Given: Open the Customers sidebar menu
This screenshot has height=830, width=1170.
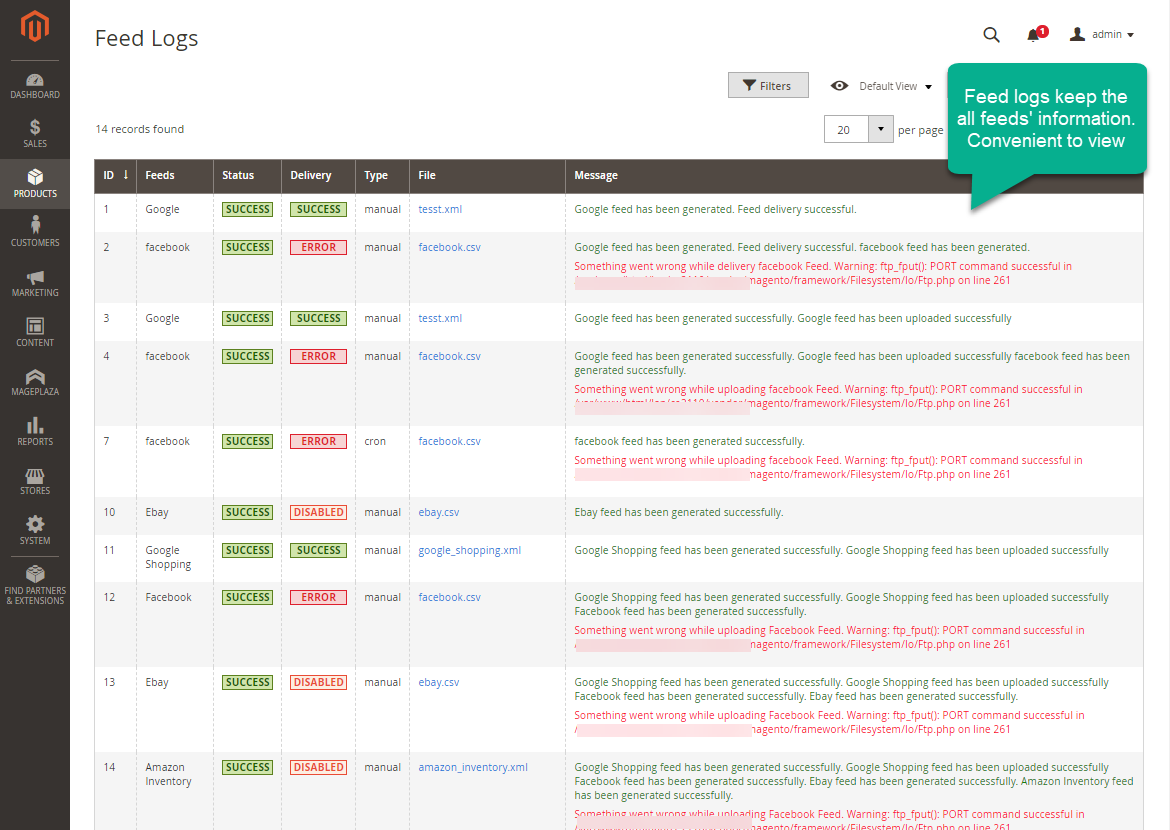Looking at the screenshot, I should coord(34,233).
